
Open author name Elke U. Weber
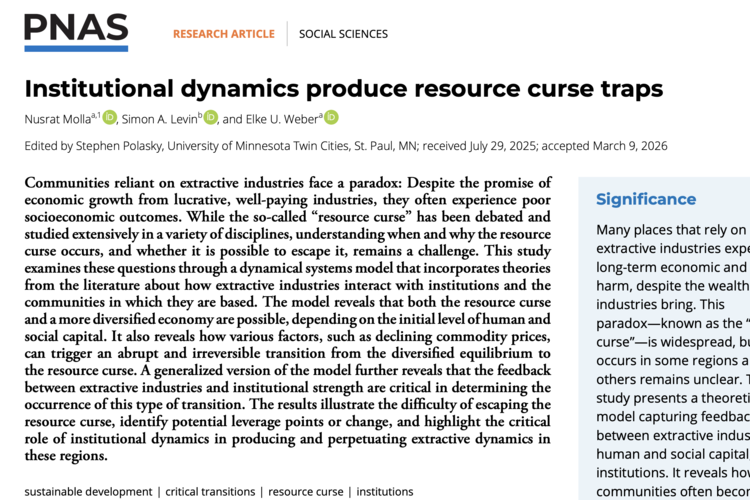(x=282, y=119)
